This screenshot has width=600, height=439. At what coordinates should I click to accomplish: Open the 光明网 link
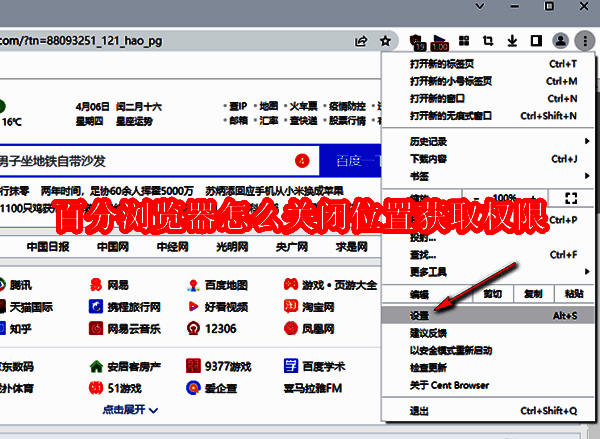pos(232,247)
